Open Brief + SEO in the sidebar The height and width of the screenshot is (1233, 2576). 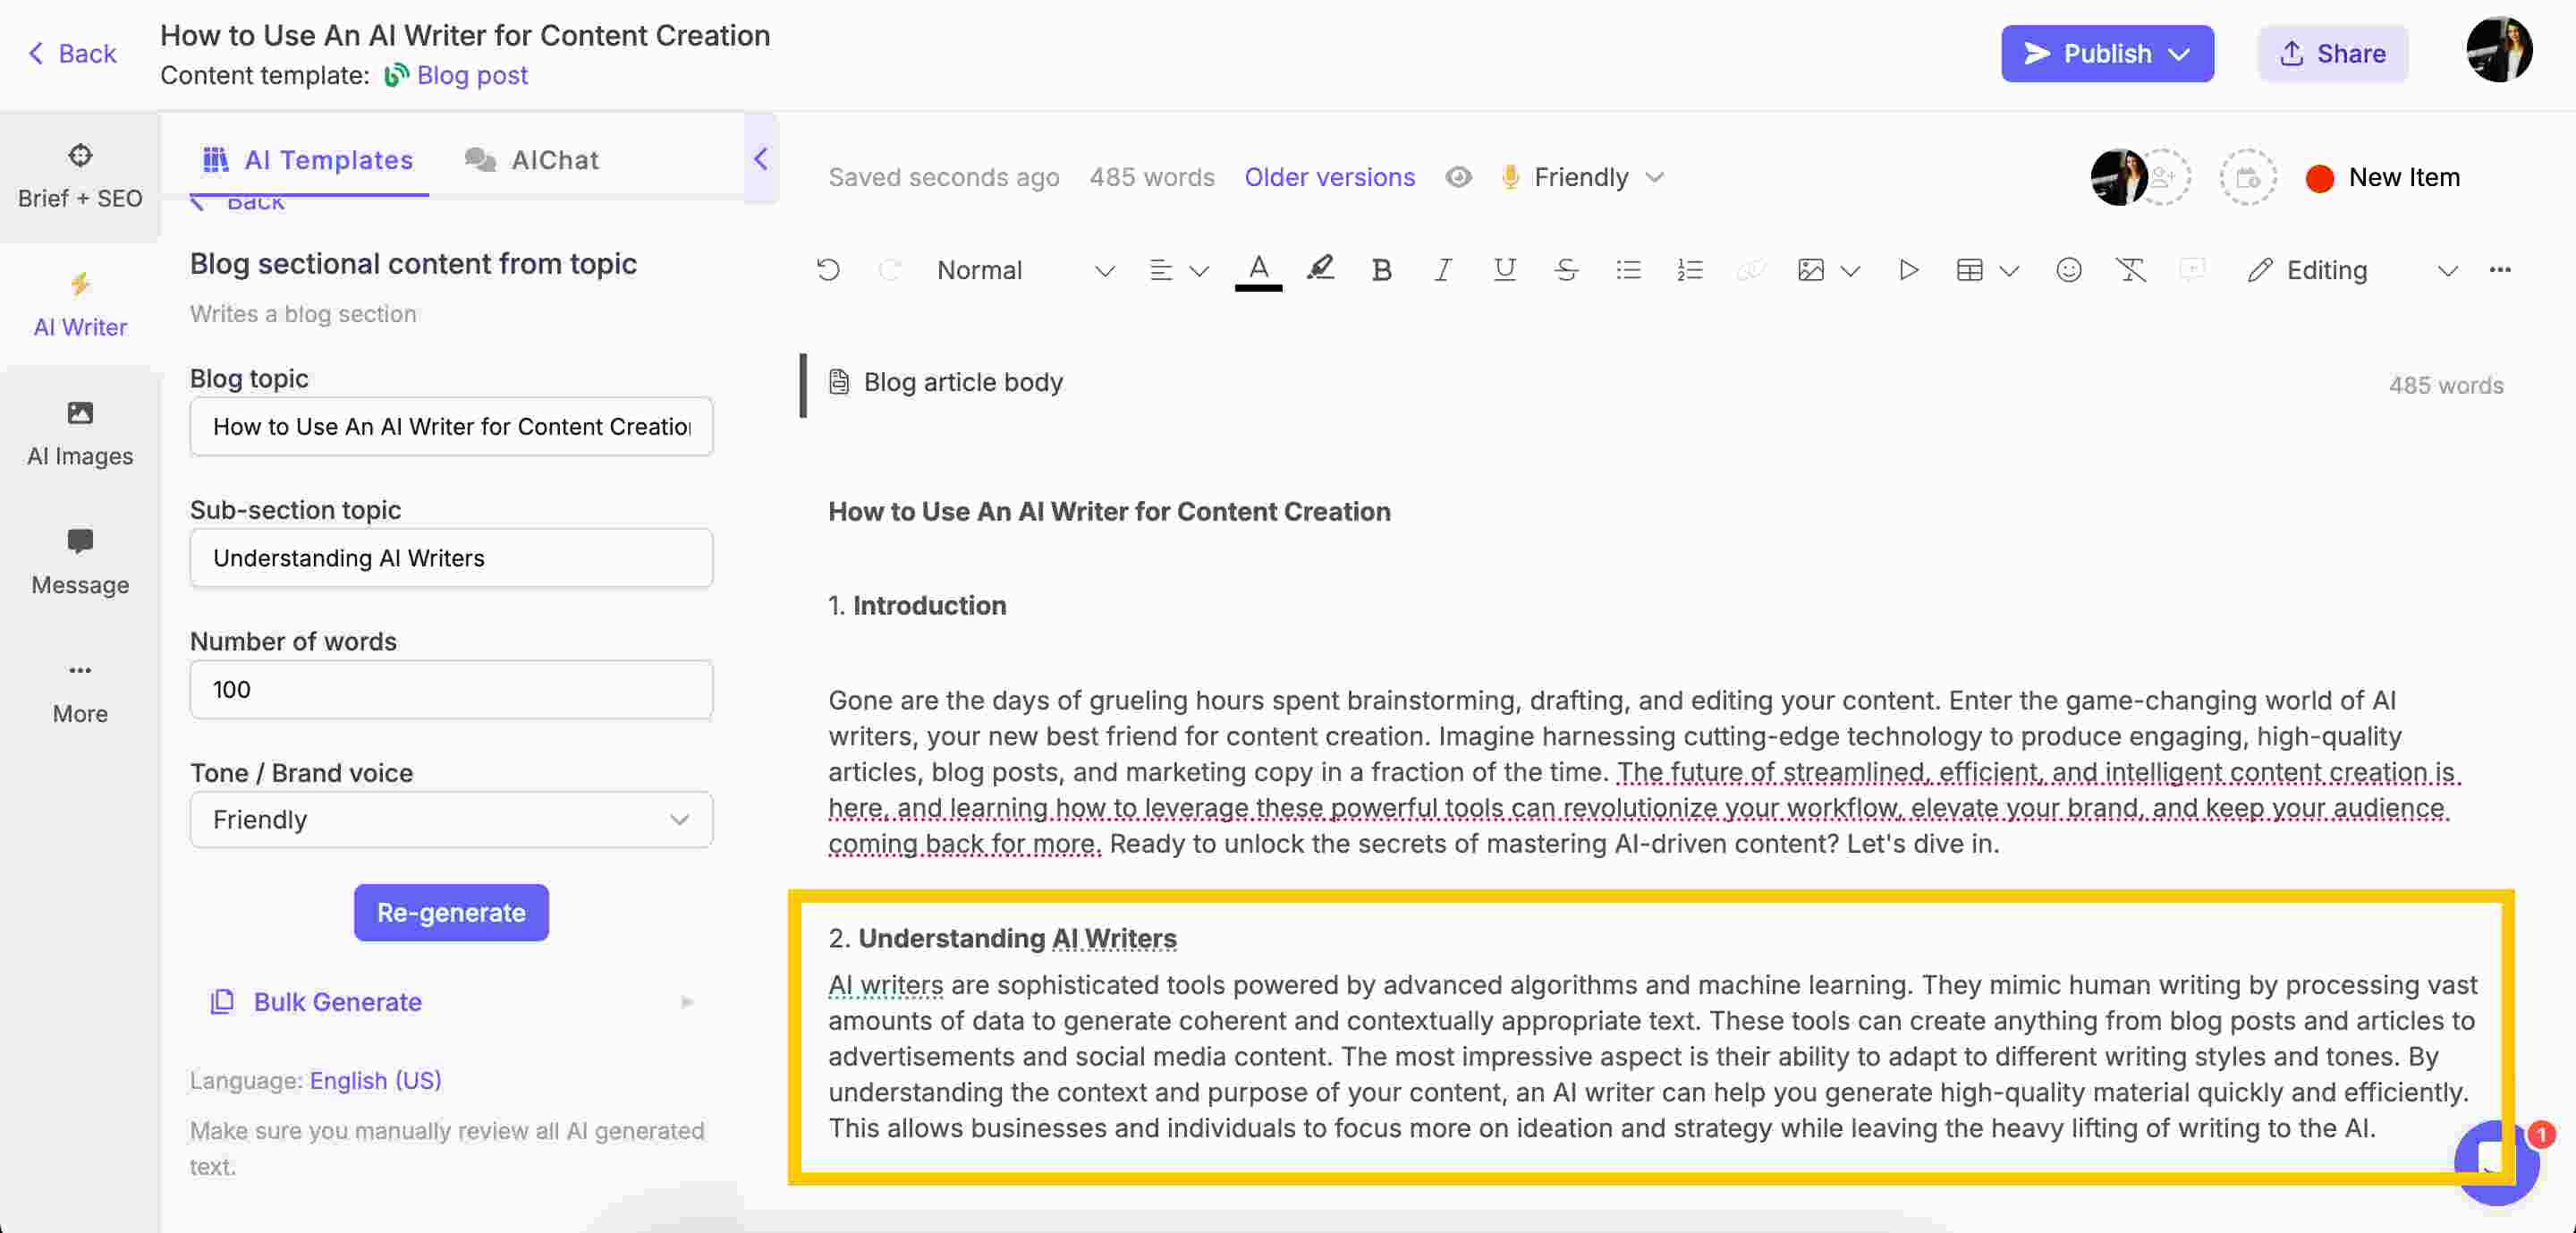pos(80,176)
